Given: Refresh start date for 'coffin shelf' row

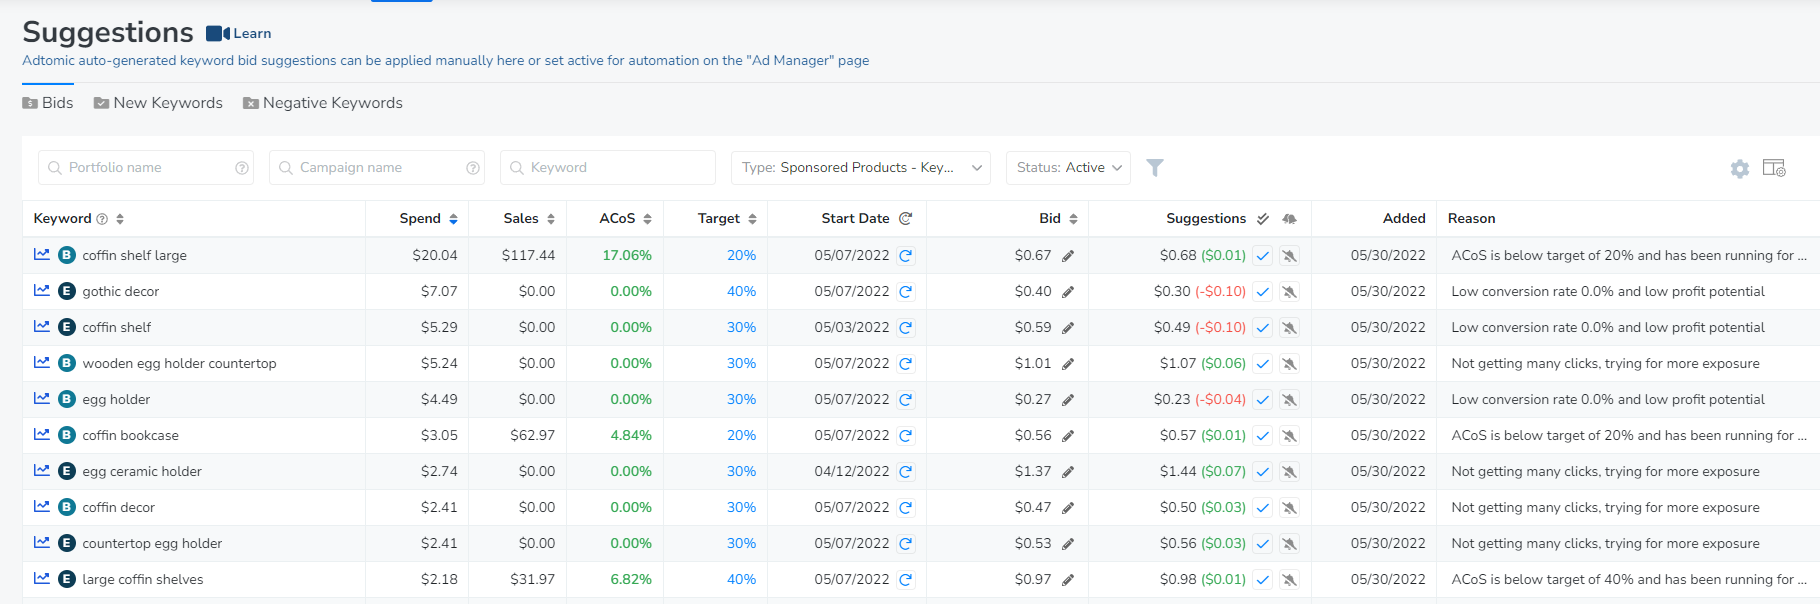Looking at the screenshot, I should [905, 328].
